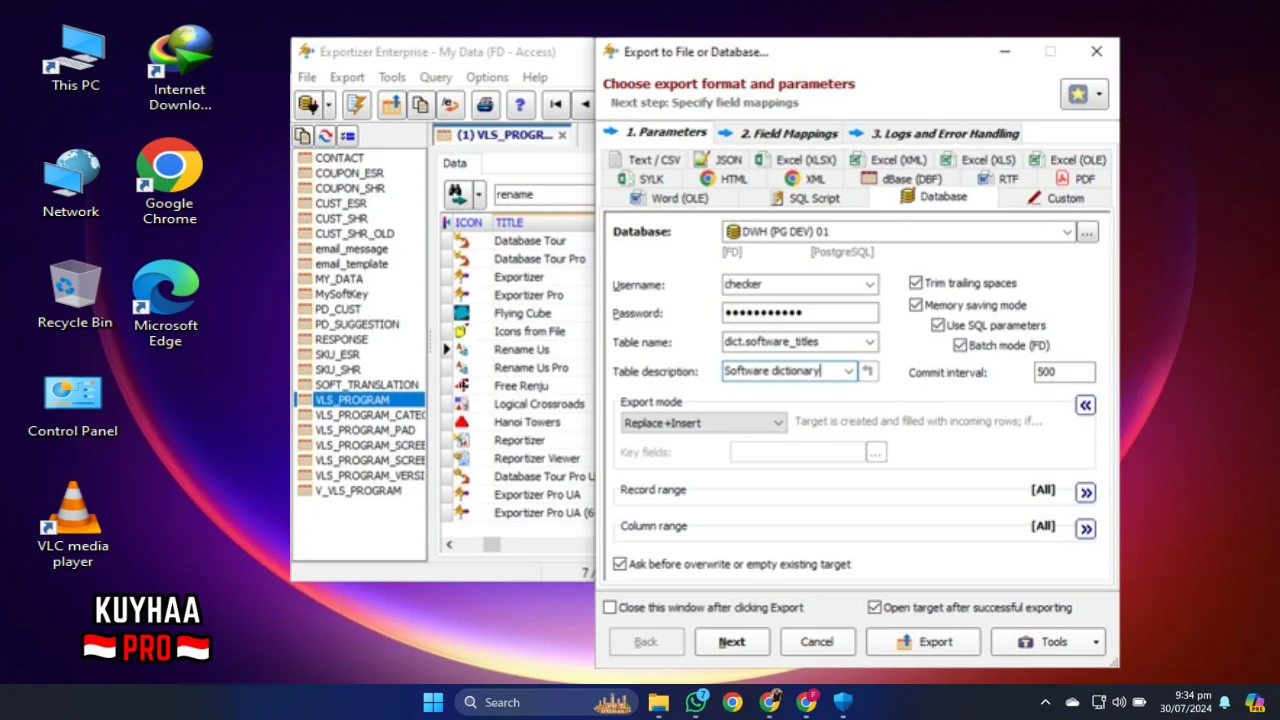Select the JSON export format tab
This screenshot has height=720, width=1280.
pyautogui.click(x=718, y=160)
